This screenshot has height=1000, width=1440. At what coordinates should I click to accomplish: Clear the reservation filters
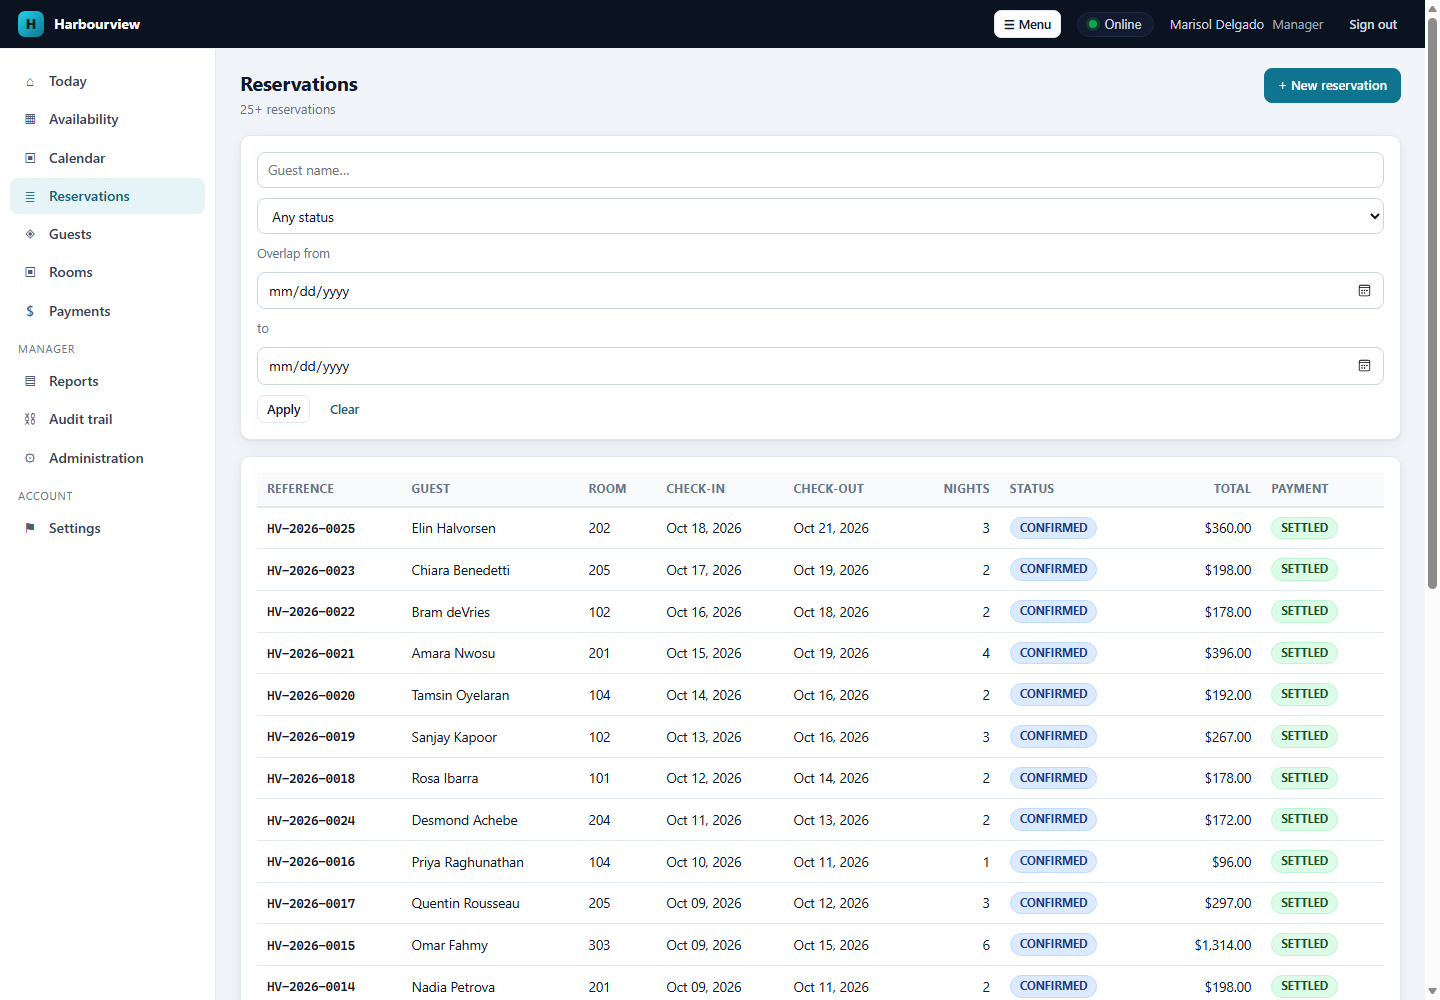tap(344, 410)
